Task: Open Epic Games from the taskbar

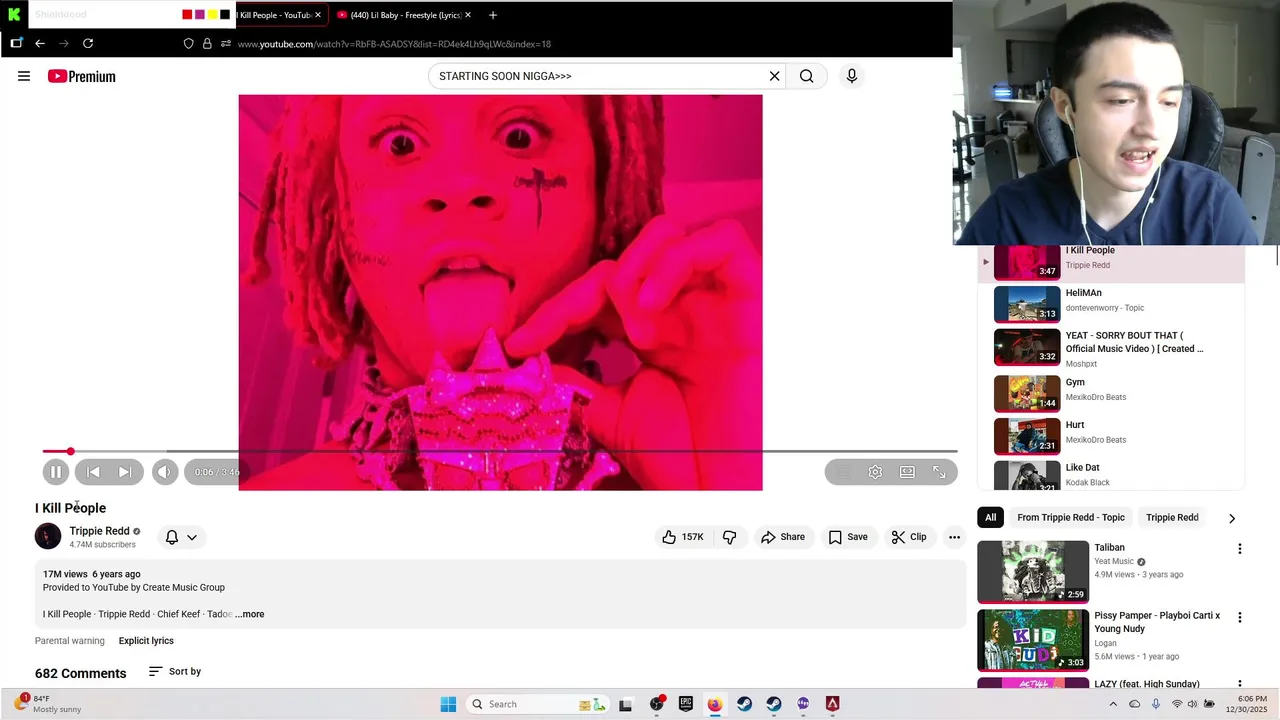Action: (x=685, y=704)
